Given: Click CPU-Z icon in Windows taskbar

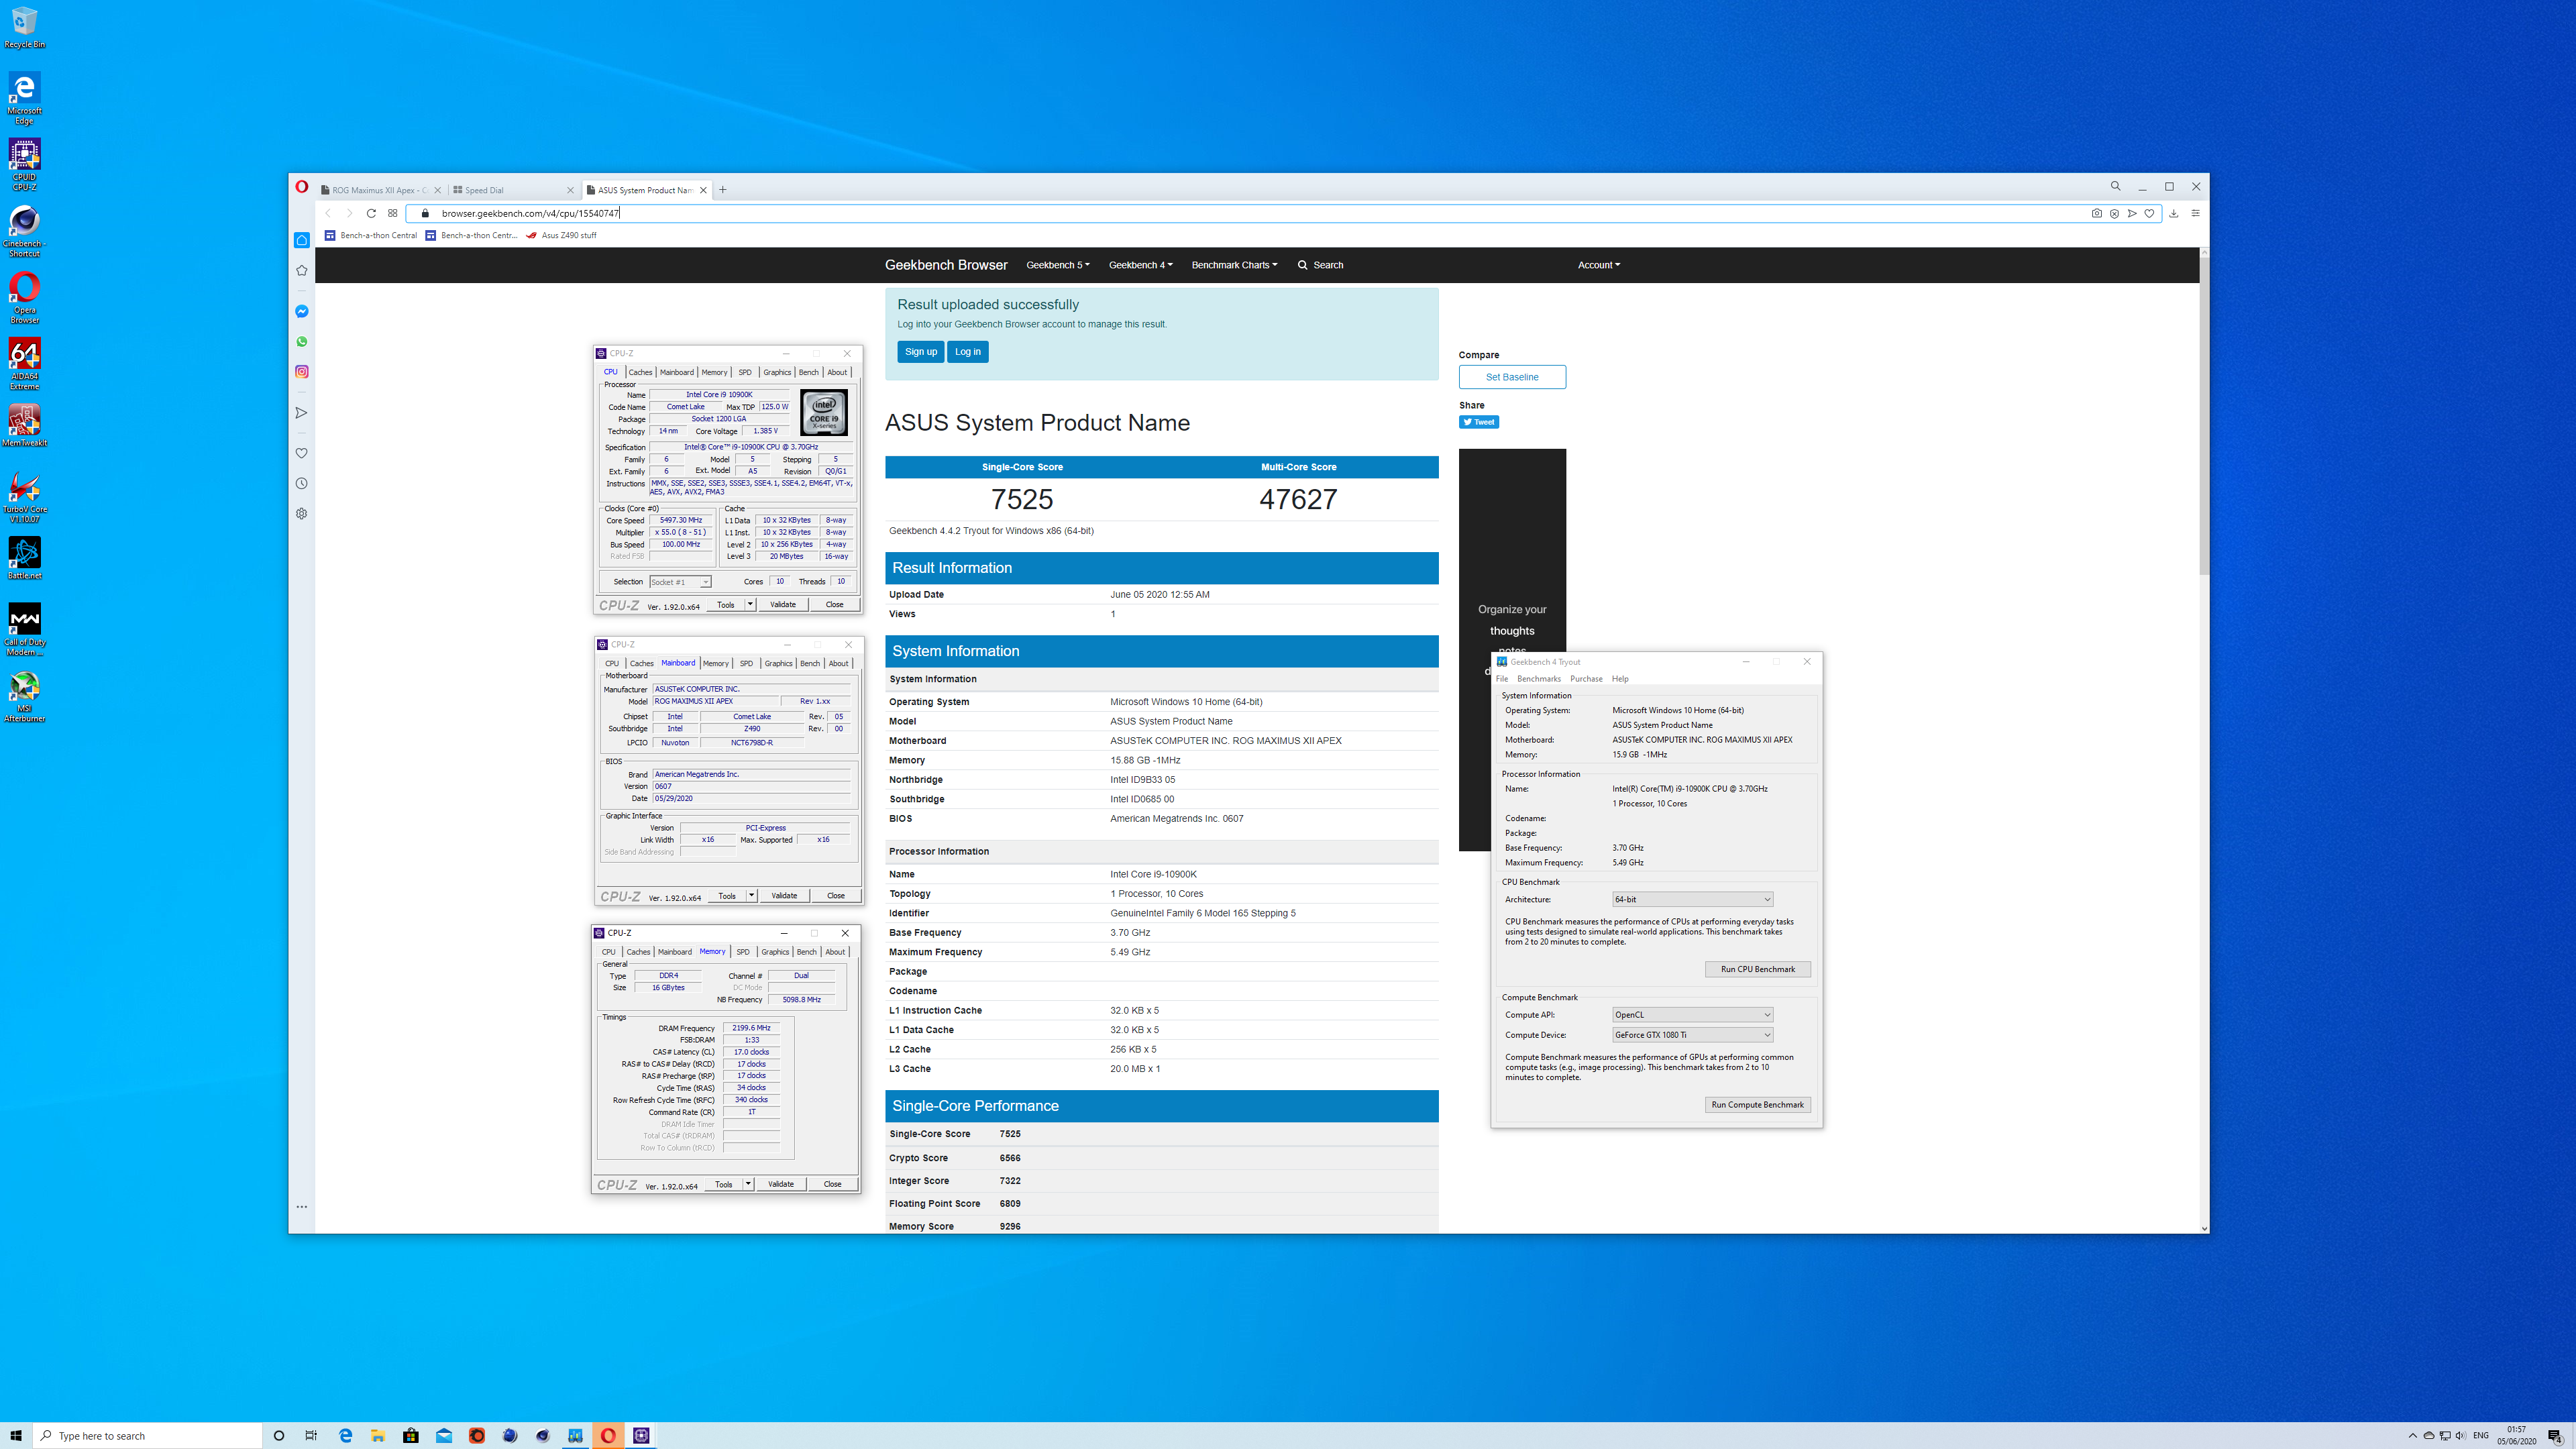Looking at the screenshot, I should click(x=641, y=1435).
